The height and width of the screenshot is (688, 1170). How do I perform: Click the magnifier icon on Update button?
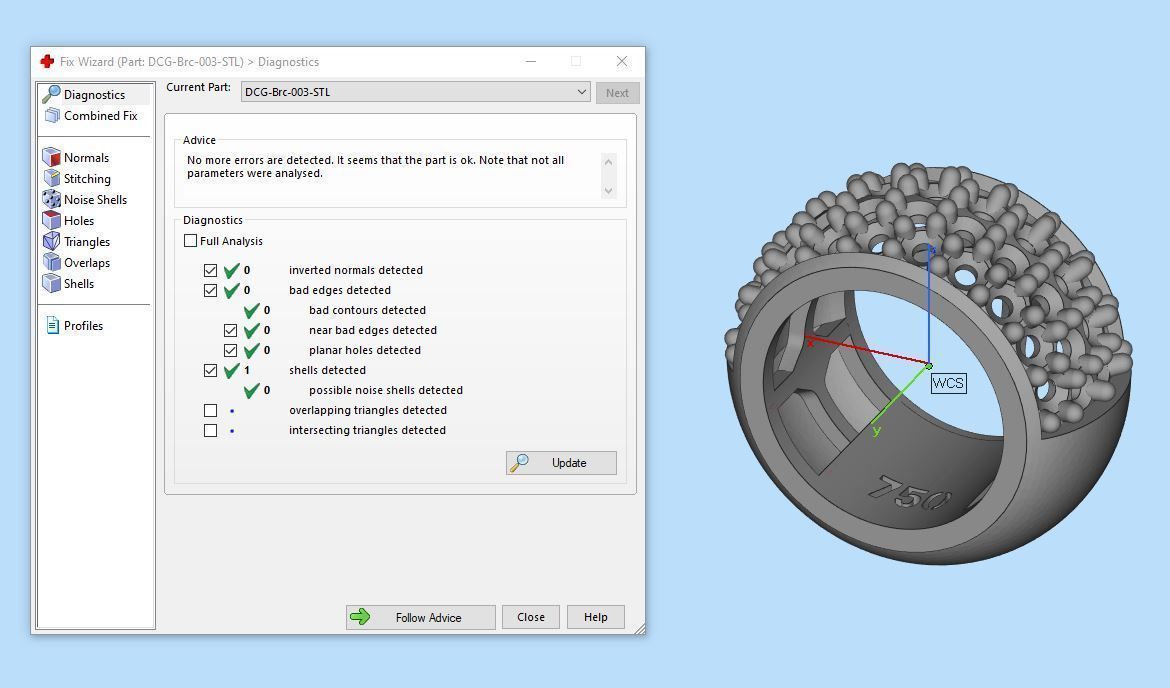pyautogui.click(x=519, y=463)
